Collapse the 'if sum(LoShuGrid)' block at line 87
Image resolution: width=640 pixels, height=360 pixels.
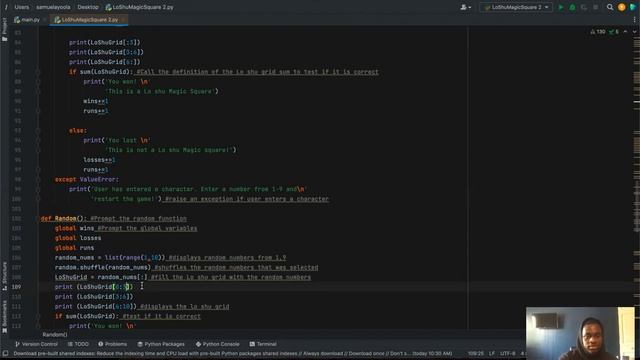point(38,72)
